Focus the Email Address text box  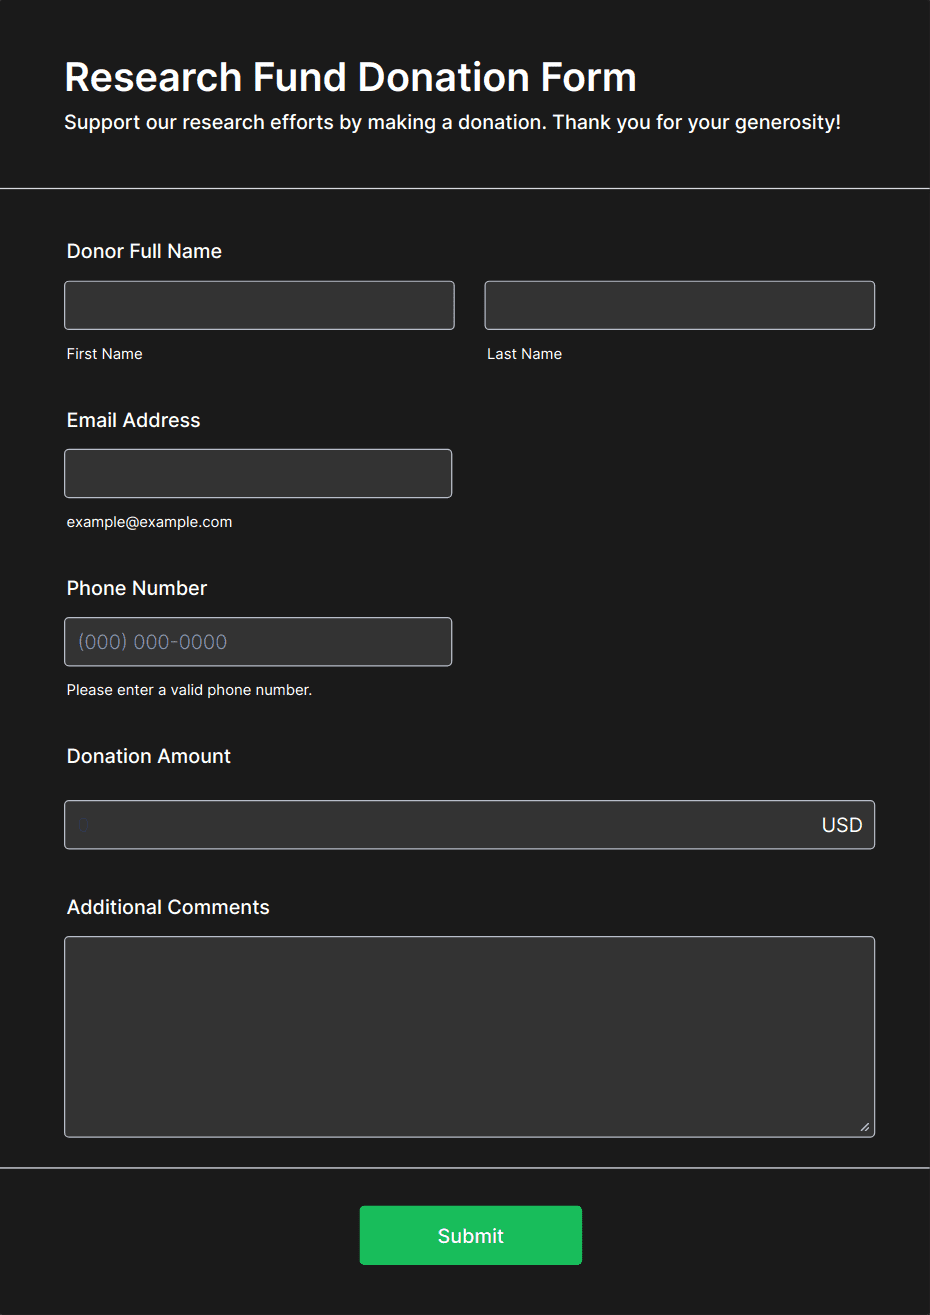coord(258,473)
